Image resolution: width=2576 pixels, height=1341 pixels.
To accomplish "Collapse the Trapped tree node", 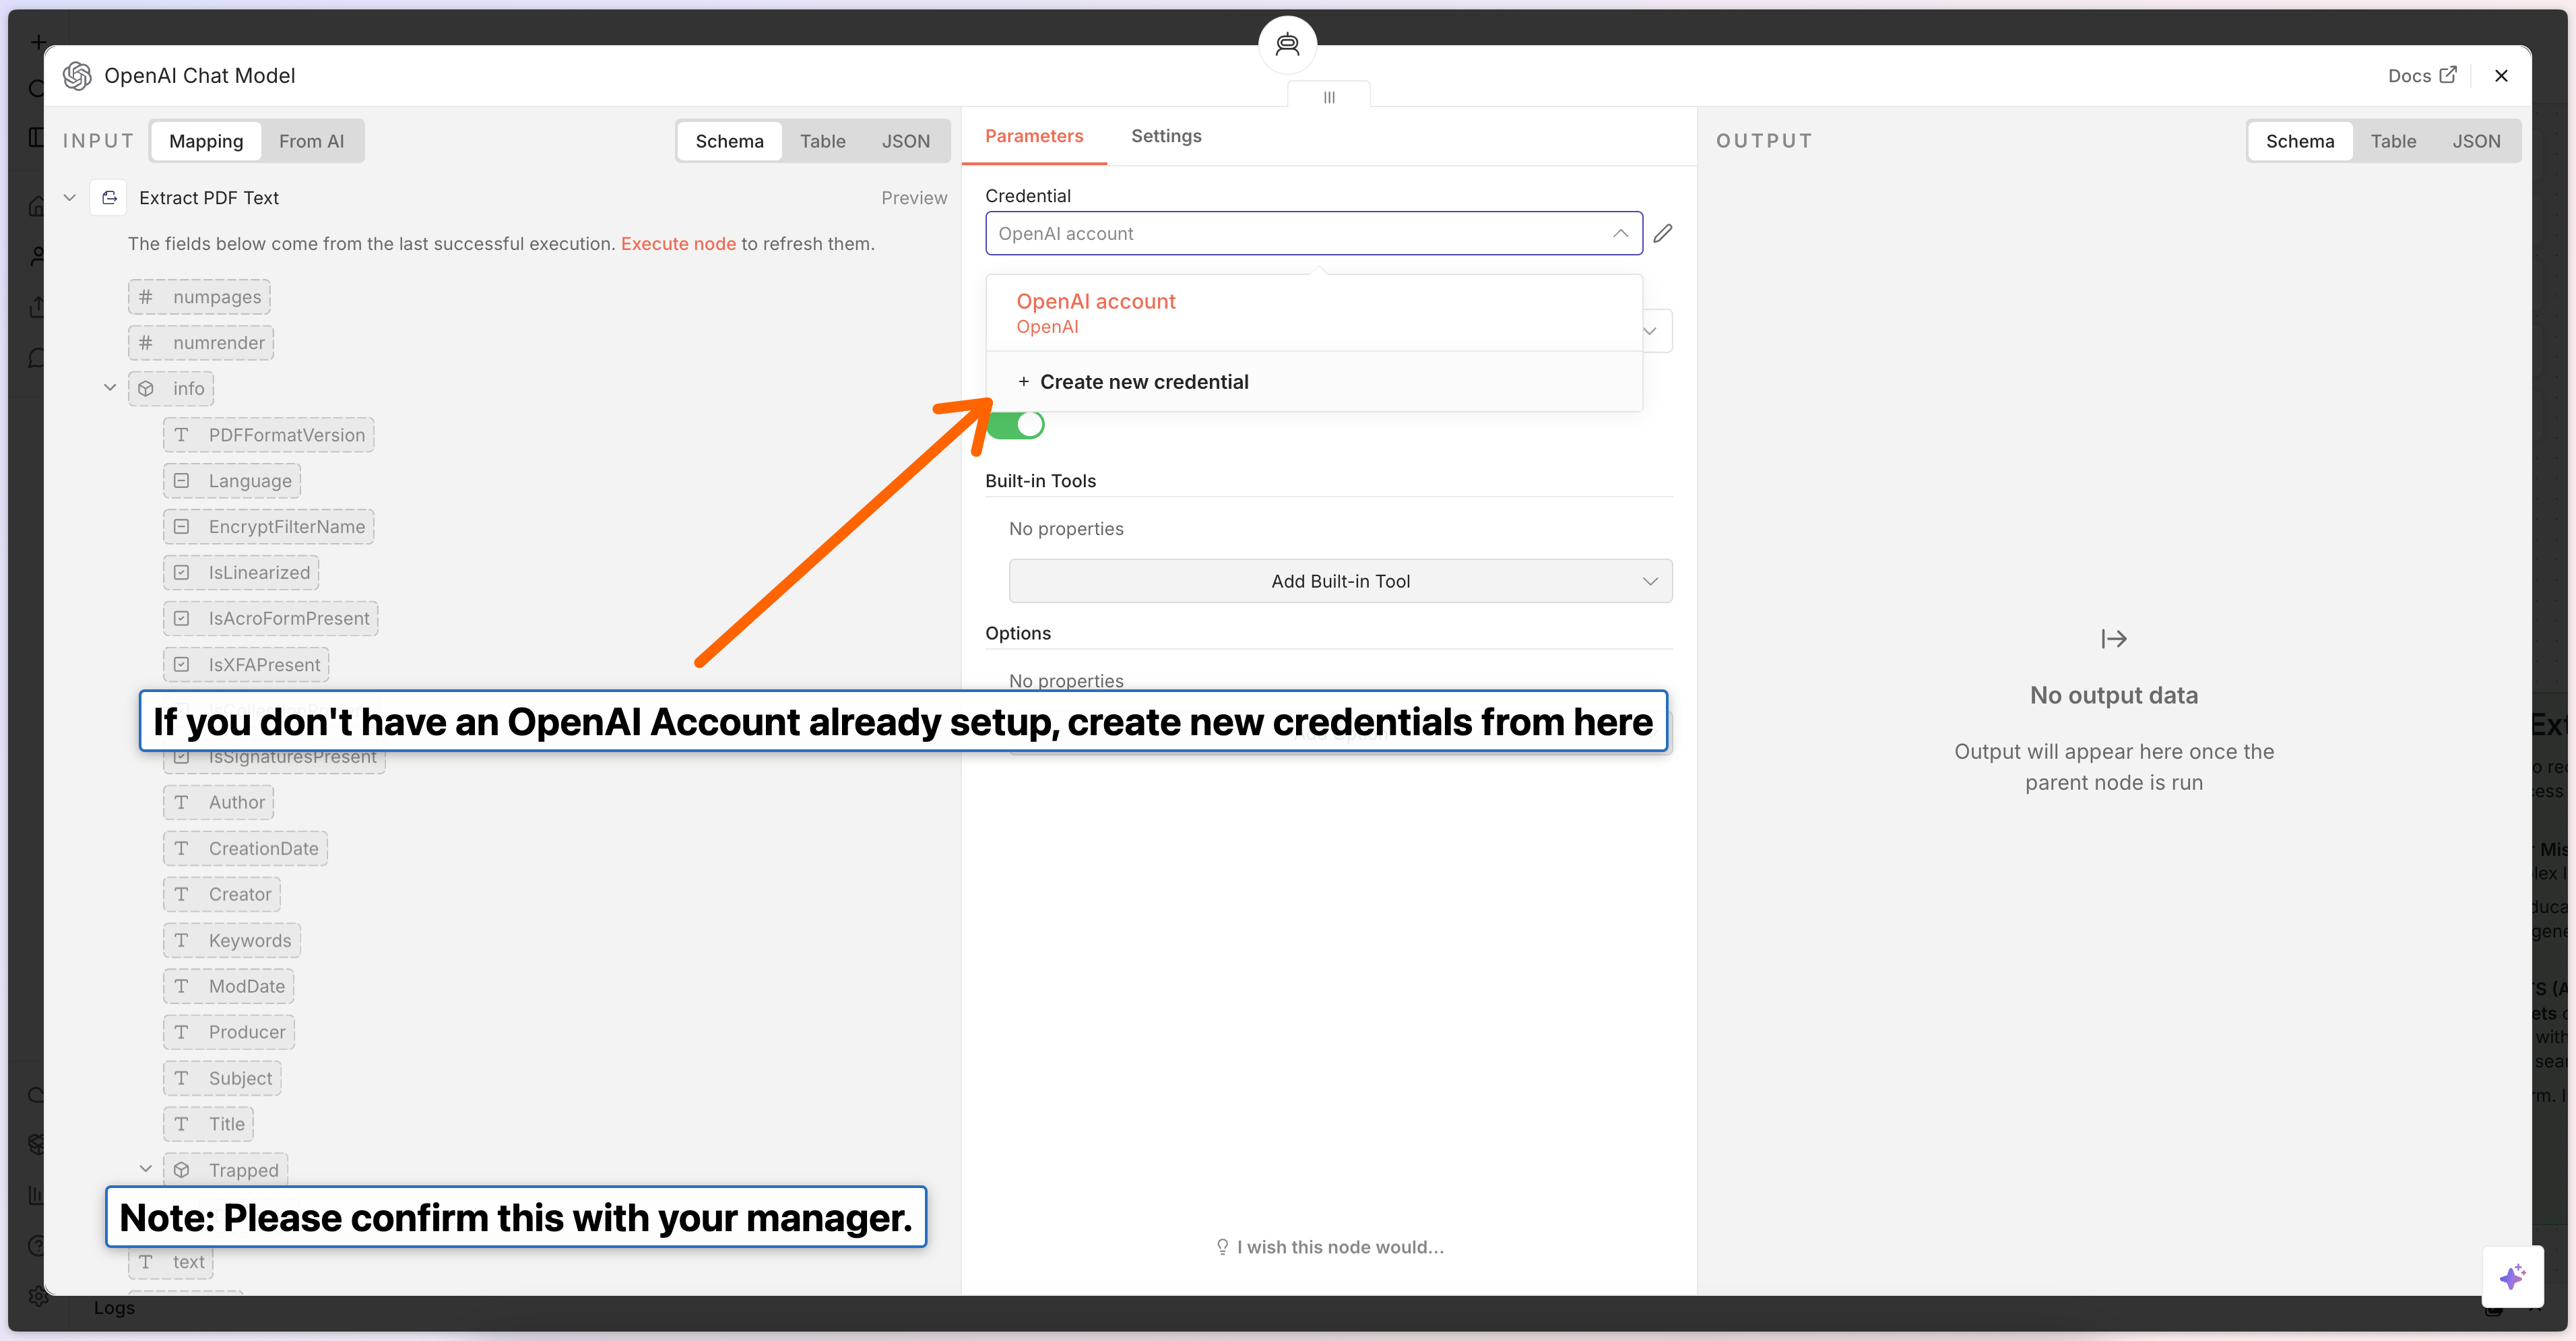I will point(145,1169).
